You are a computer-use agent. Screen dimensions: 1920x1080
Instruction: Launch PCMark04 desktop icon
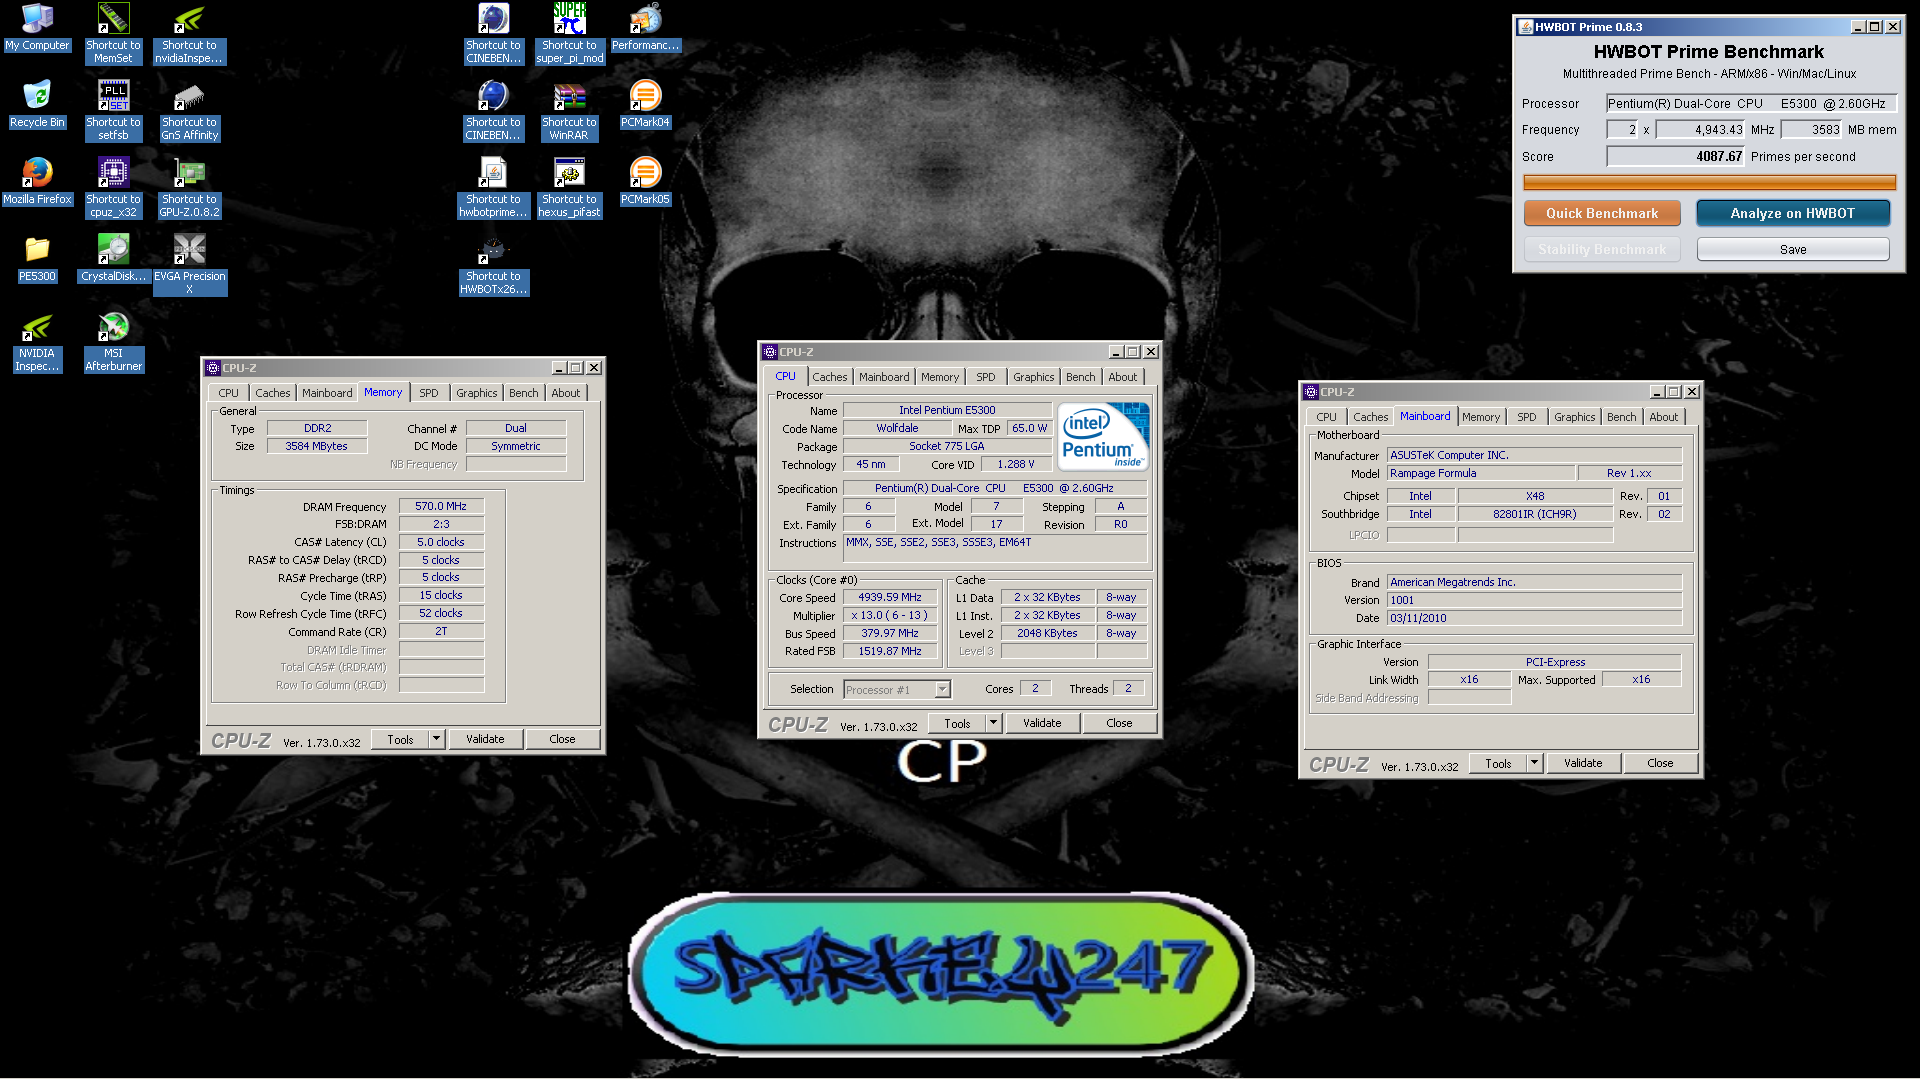click(x=645, y=105)
